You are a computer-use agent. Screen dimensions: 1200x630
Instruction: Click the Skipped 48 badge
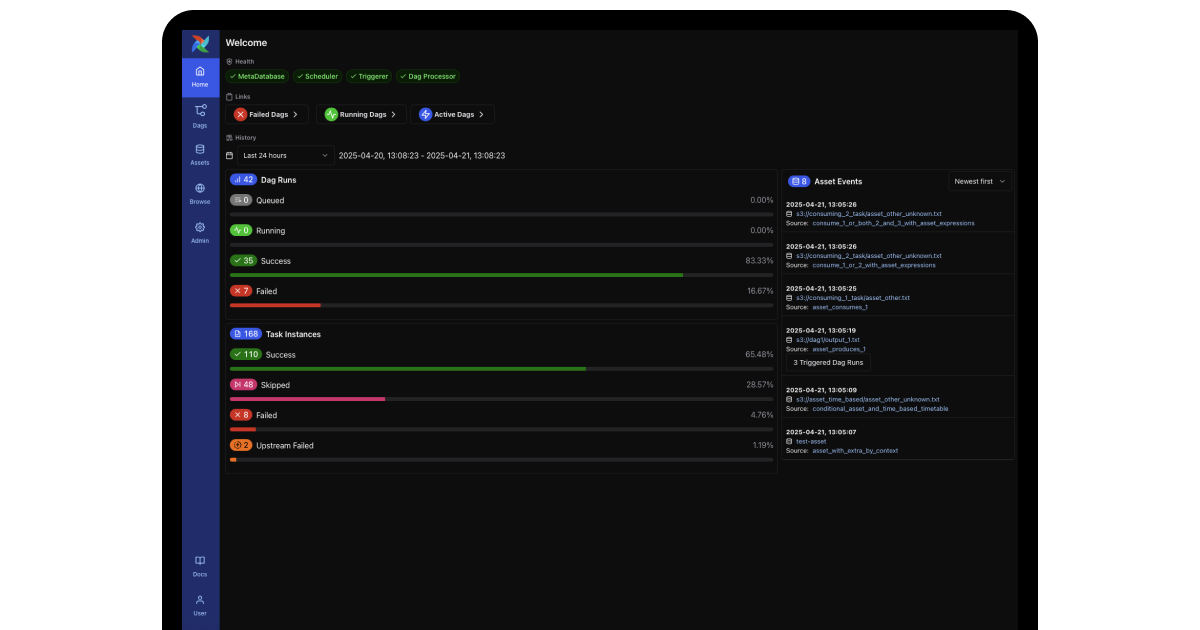[243, 384]
